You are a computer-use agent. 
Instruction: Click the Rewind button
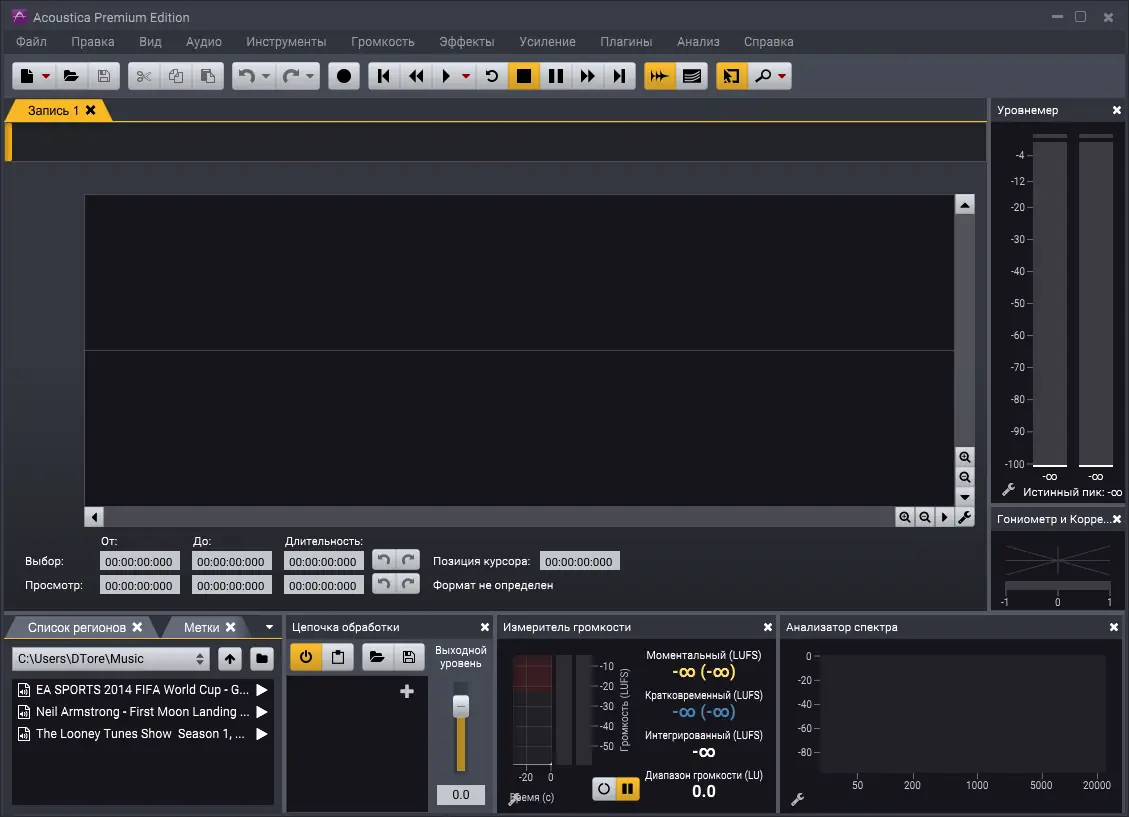coord(416,76)
